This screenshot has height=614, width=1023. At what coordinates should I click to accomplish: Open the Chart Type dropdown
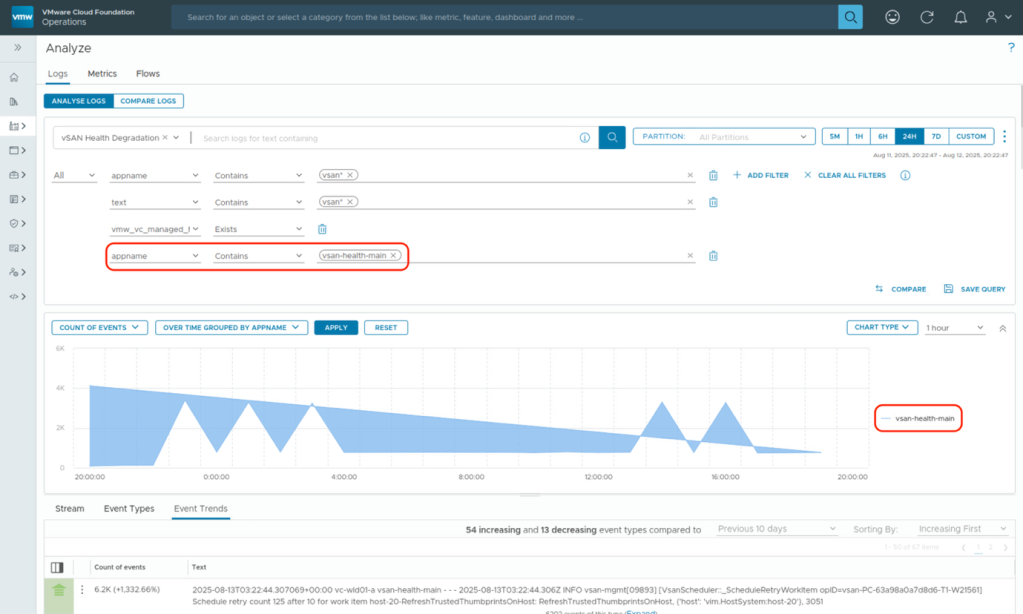click(x=881, y=327)
